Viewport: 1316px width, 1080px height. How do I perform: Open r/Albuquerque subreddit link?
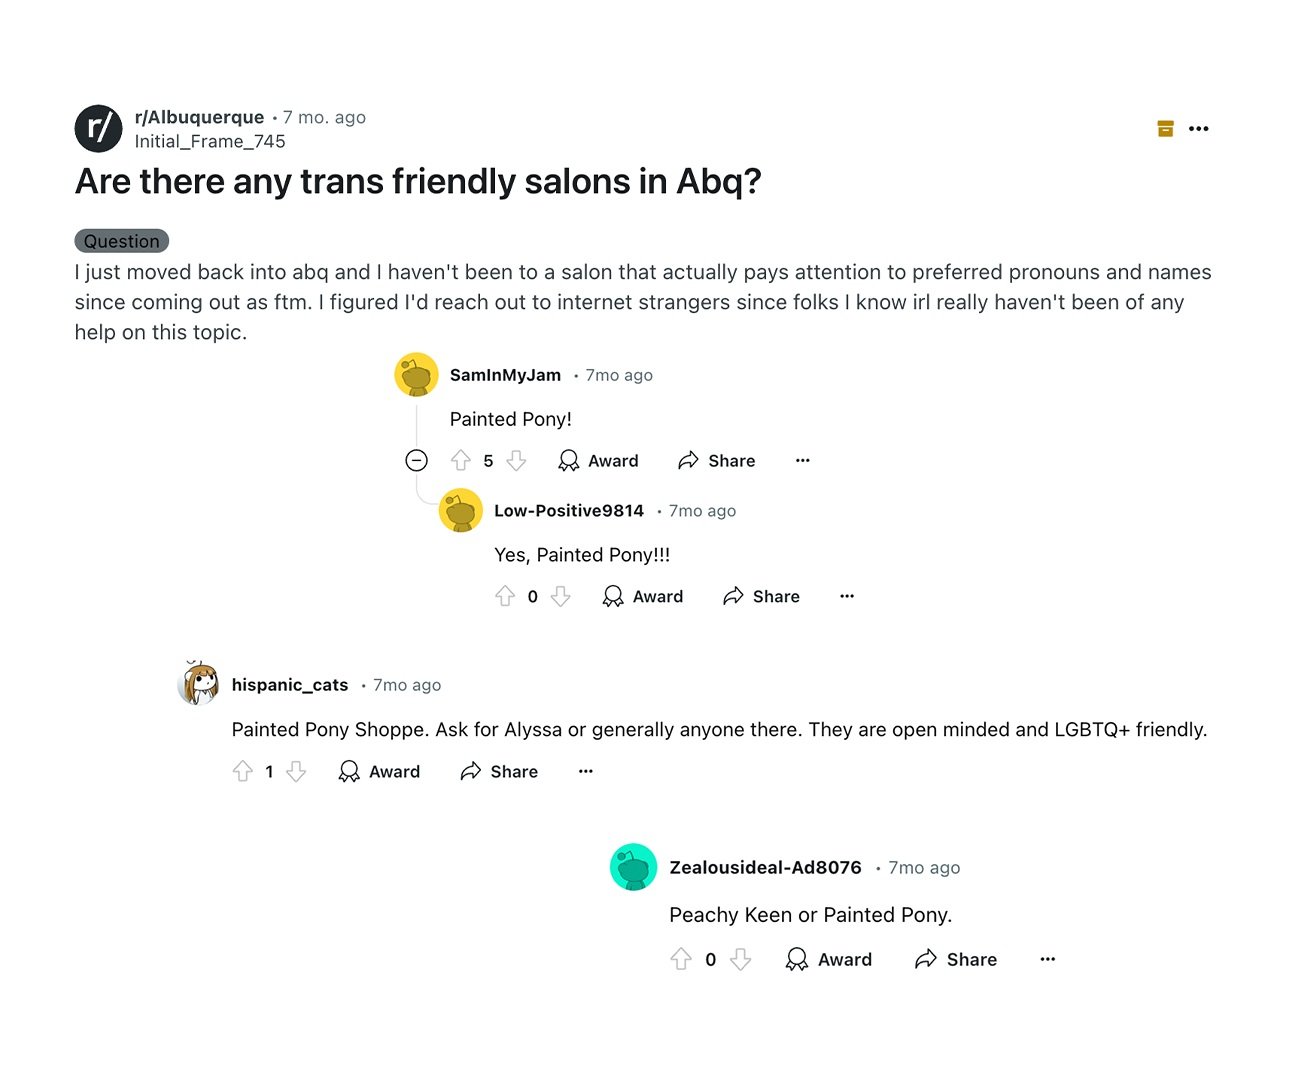coord(199,117)
